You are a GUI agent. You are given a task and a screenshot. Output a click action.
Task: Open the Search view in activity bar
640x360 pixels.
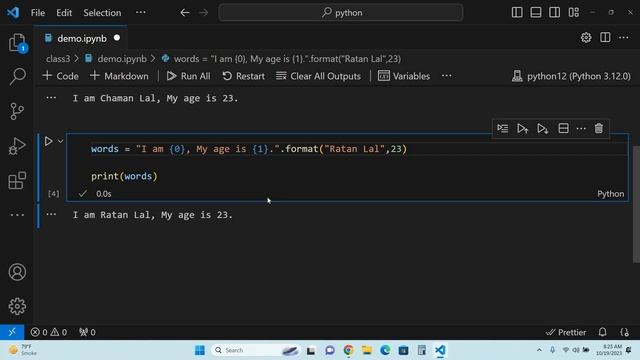coord(17,76)
